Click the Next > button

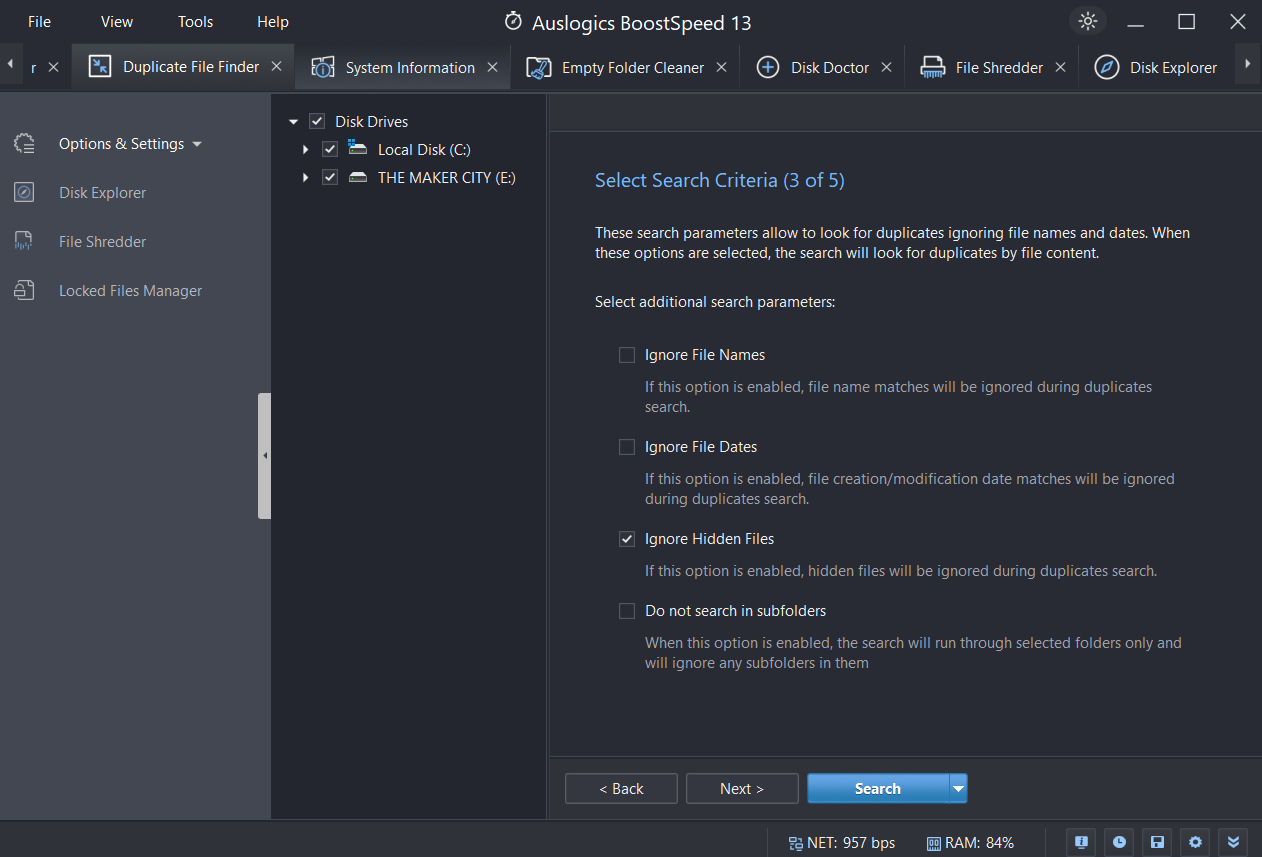[x=742, y=789]
